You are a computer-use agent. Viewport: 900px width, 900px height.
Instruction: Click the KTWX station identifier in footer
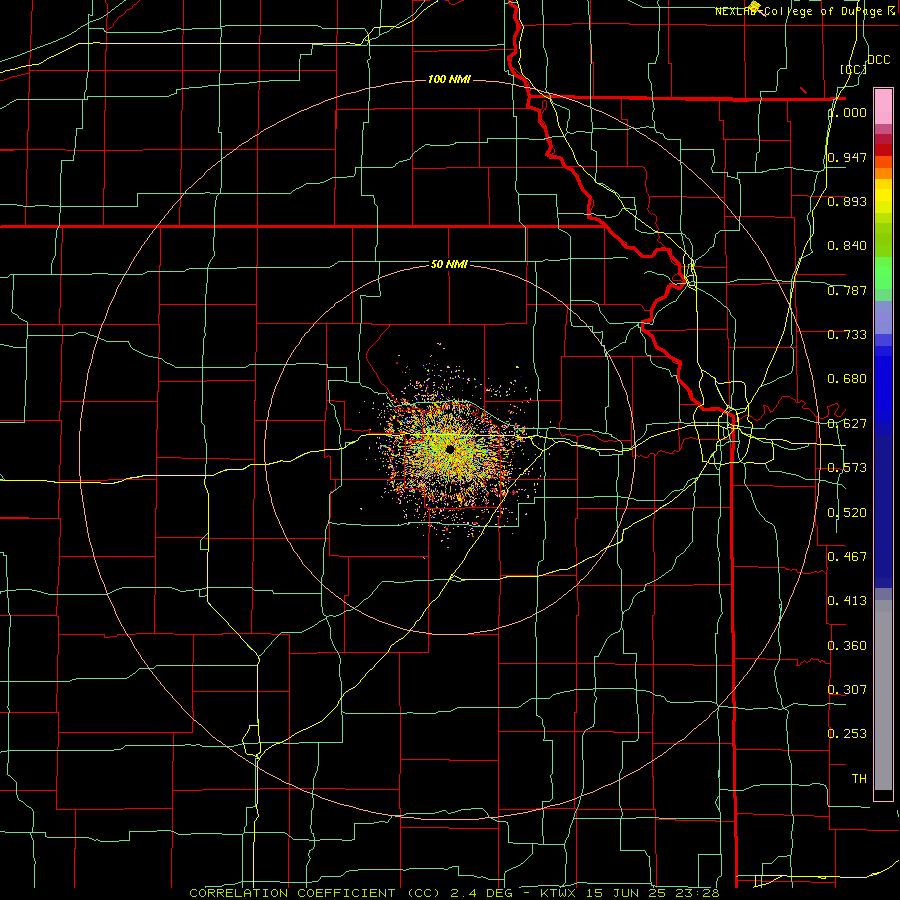pyautogui.click(x=558, y=893)
